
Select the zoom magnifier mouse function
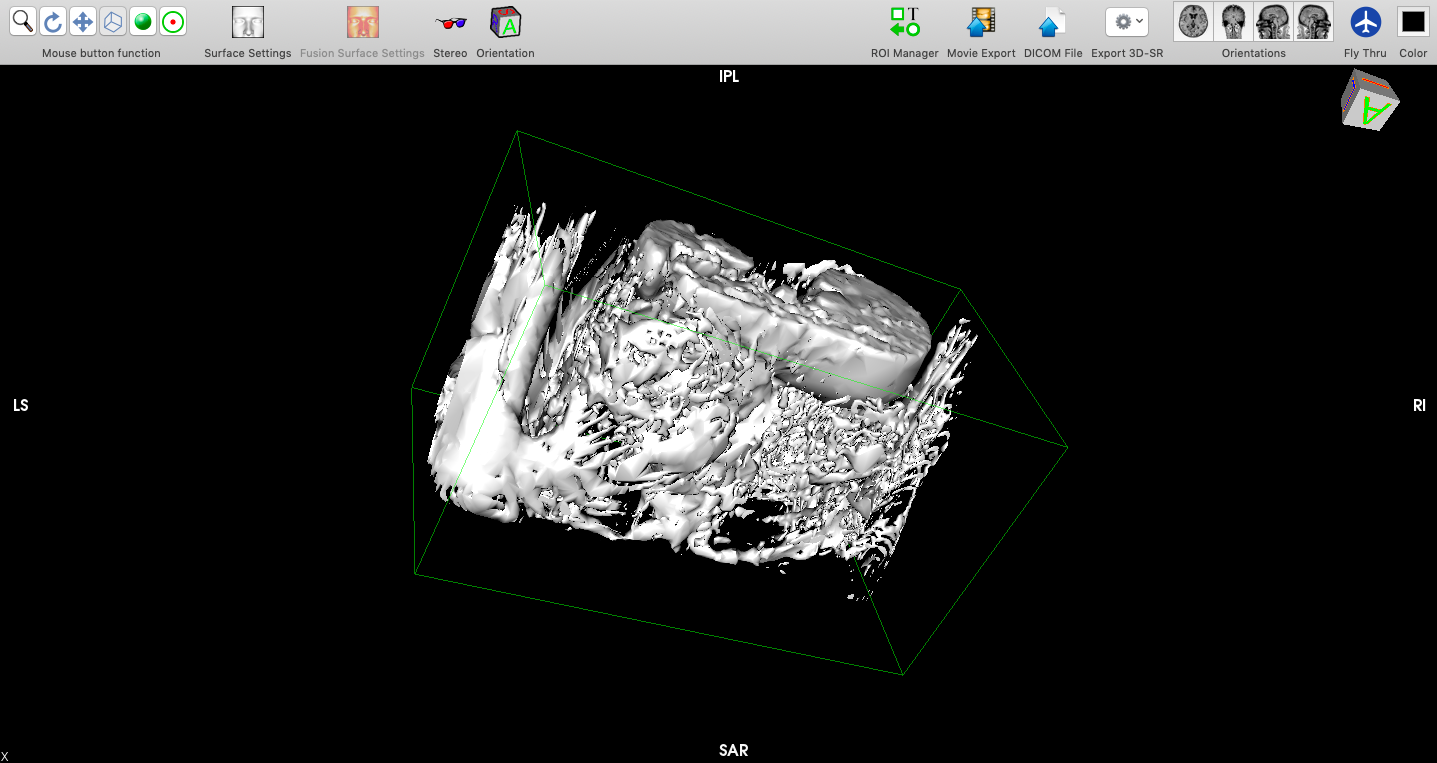(x=23, y=21)
